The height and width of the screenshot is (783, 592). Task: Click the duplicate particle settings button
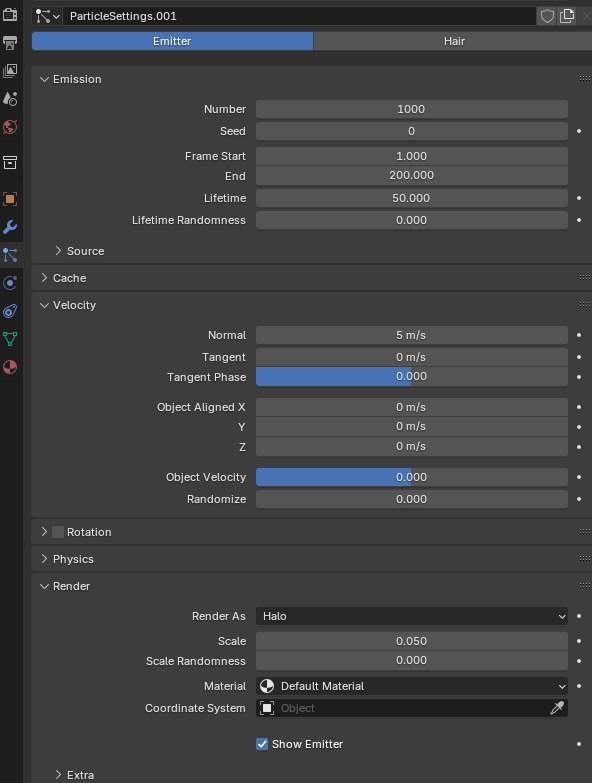[x=567, y=16]
